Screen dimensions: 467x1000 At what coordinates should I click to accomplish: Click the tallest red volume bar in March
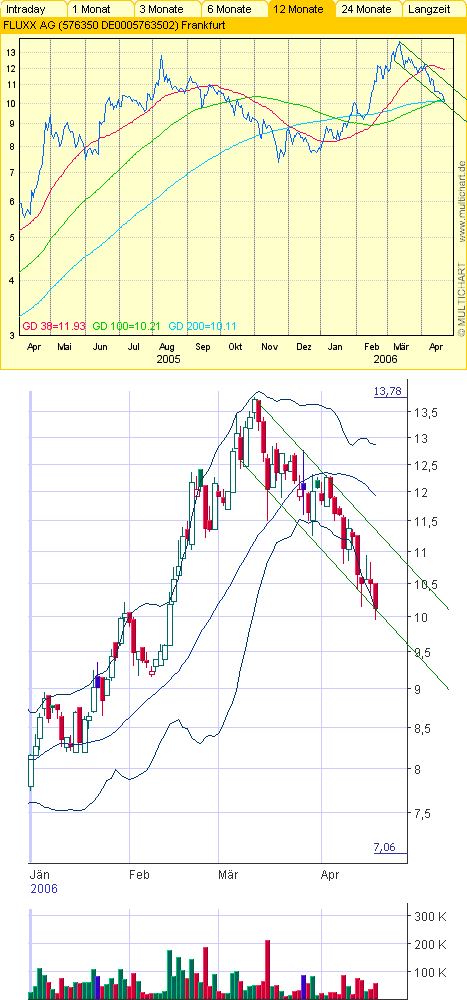point(267,969)
